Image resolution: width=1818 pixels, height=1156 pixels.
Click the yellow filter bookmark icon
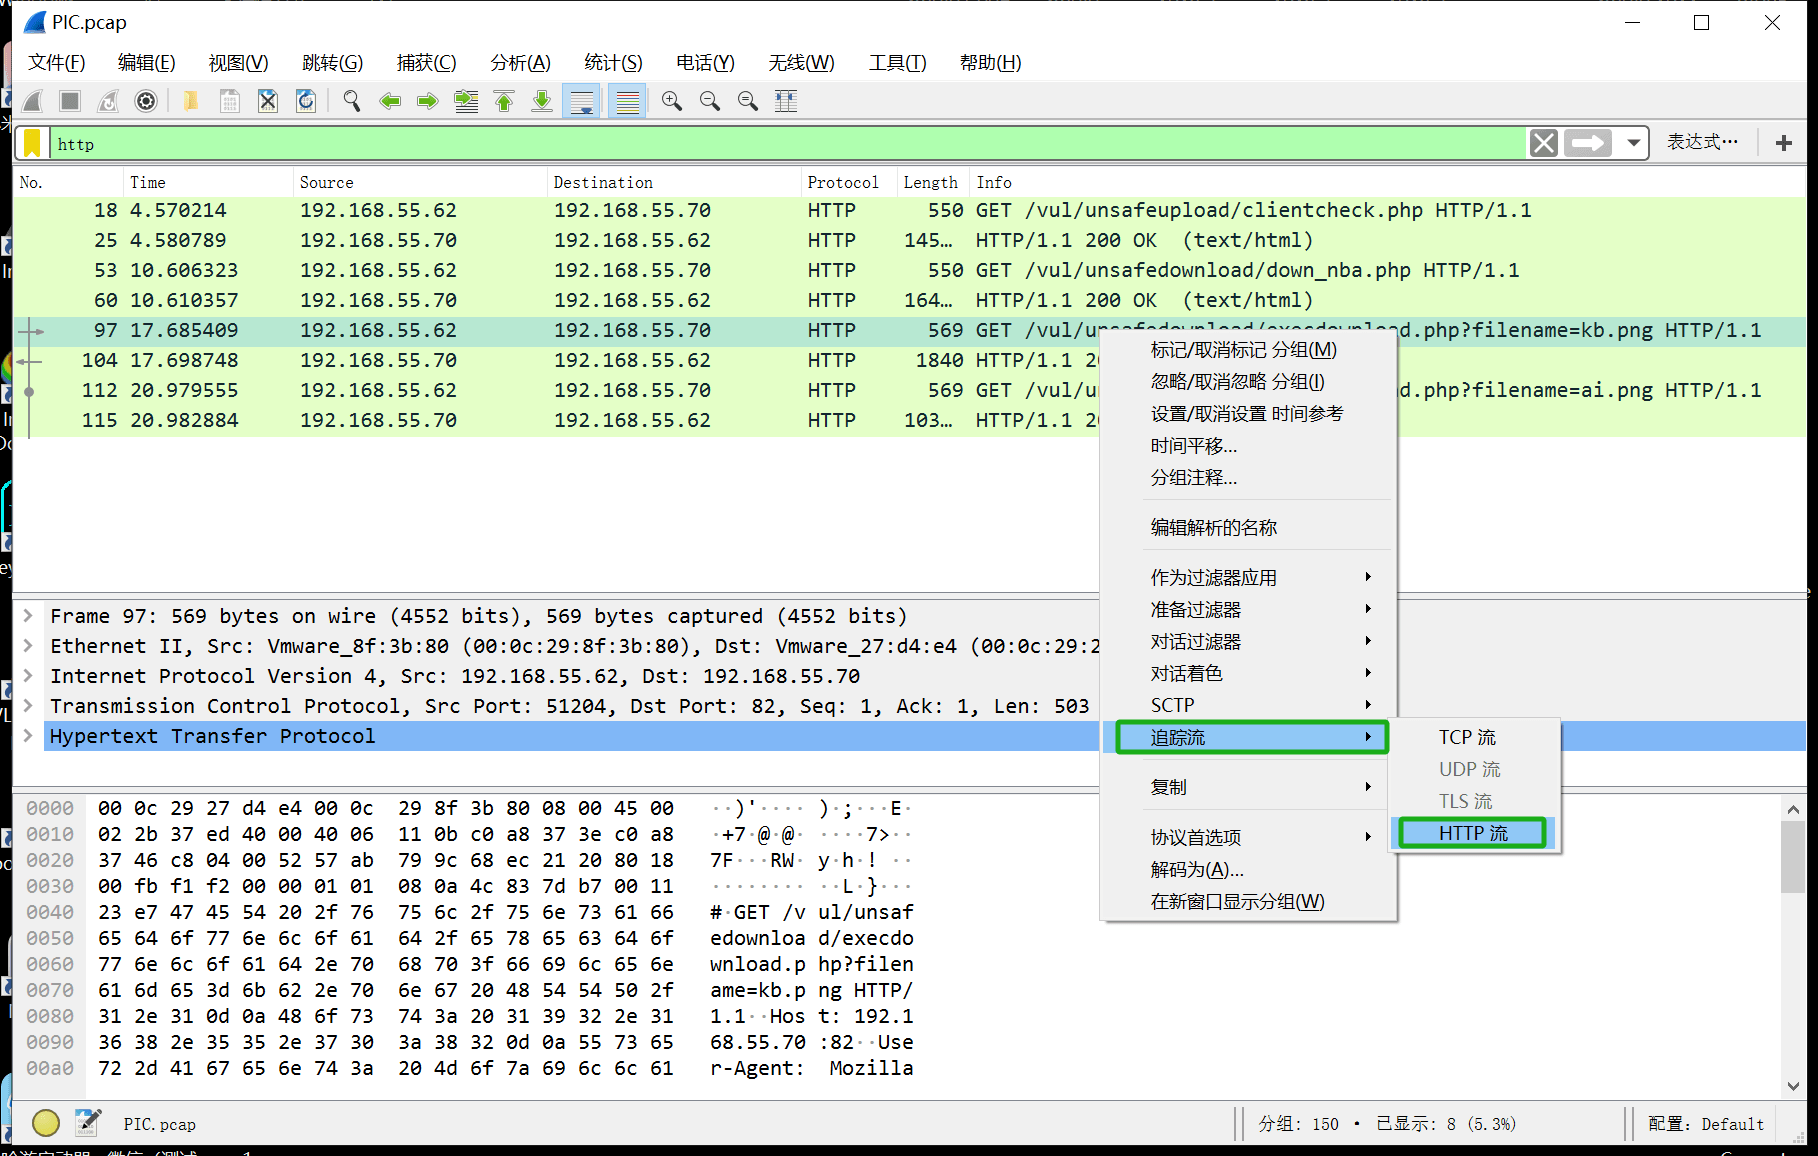coord(32,144)
